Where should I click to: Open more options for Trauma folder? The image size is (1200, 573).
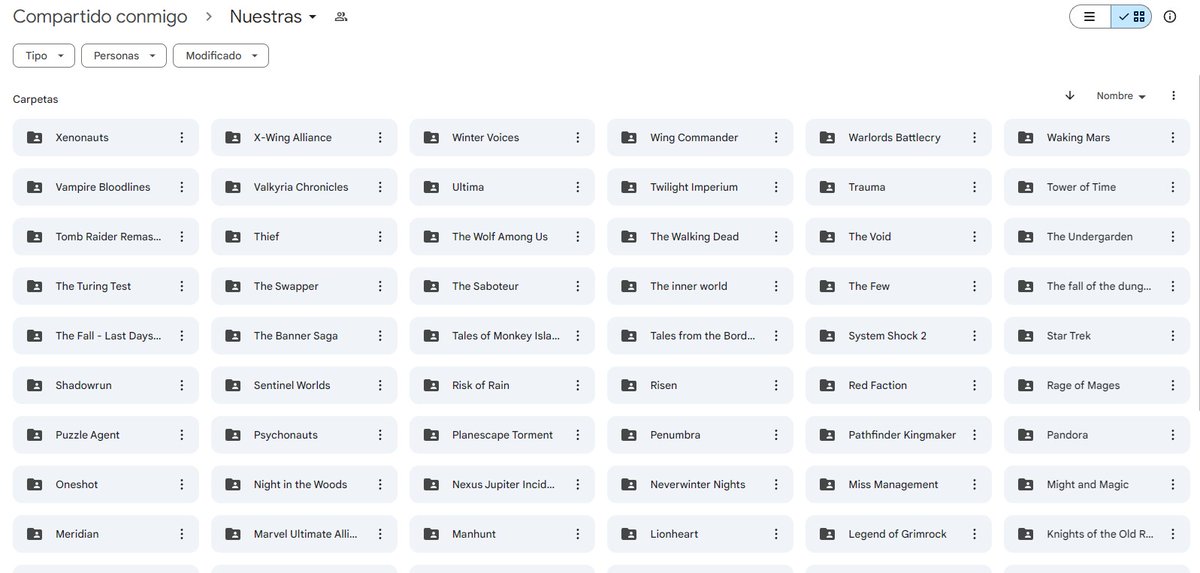point(975,187)
